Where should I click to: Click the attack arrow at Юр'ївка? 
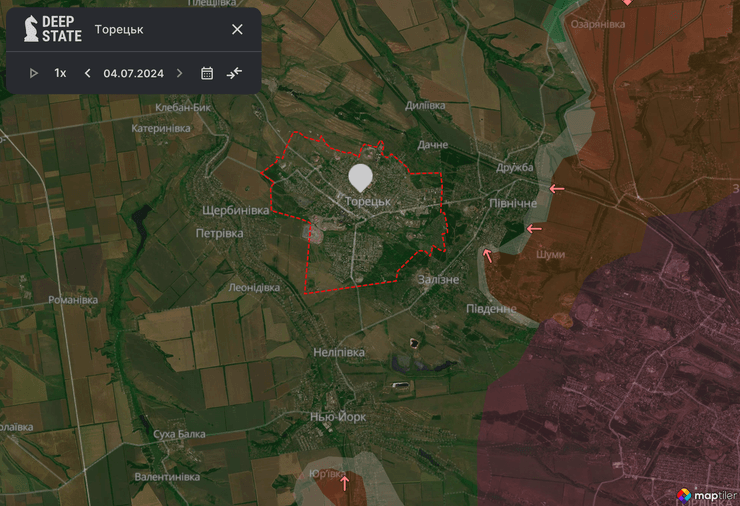(345, 483)
